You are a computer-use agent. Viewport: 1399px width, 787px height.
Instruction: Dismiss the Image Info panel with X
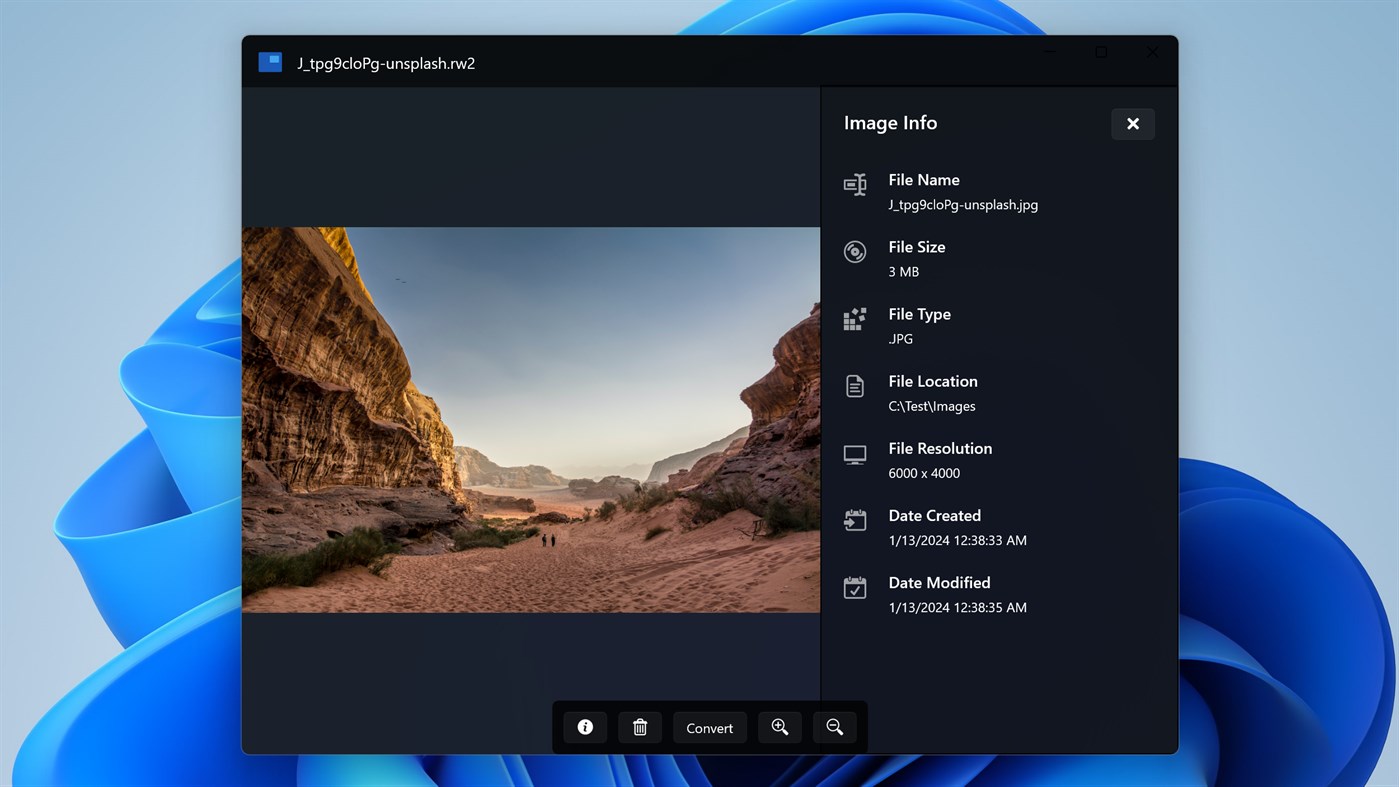1132,123
